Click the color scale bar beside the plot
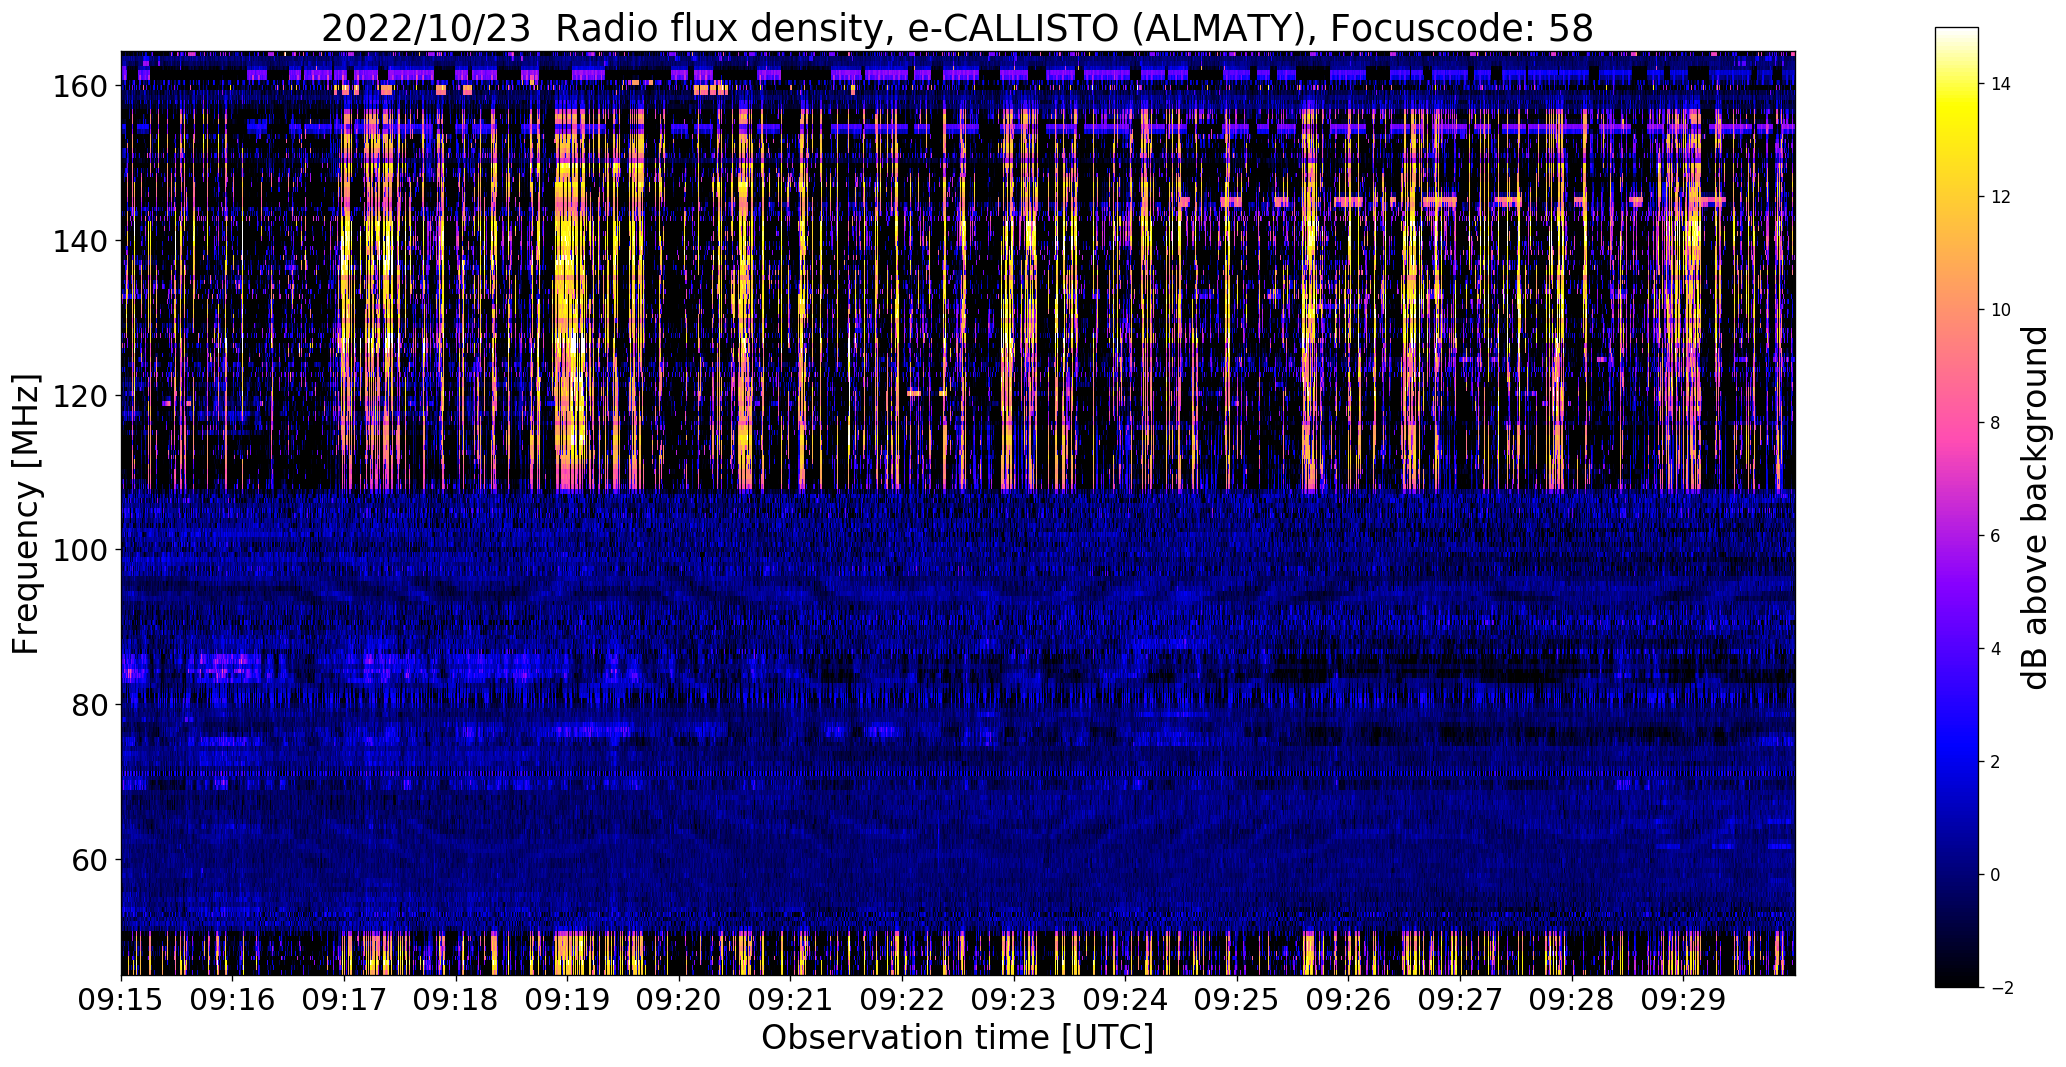This screenshot has width=2066, height=1067. [1957, 507]
